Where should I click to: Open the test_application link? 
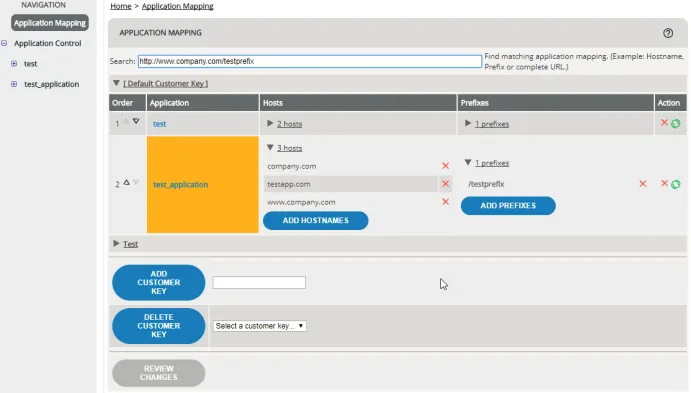point(181,185)
